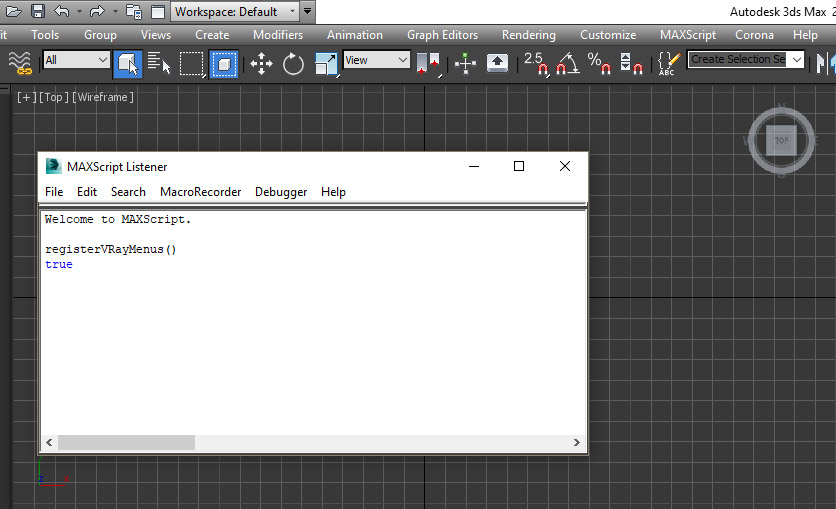The width and height of the screenshot is (836, 509).
Task: Undo the last action
Action: (x=62, y=11)
